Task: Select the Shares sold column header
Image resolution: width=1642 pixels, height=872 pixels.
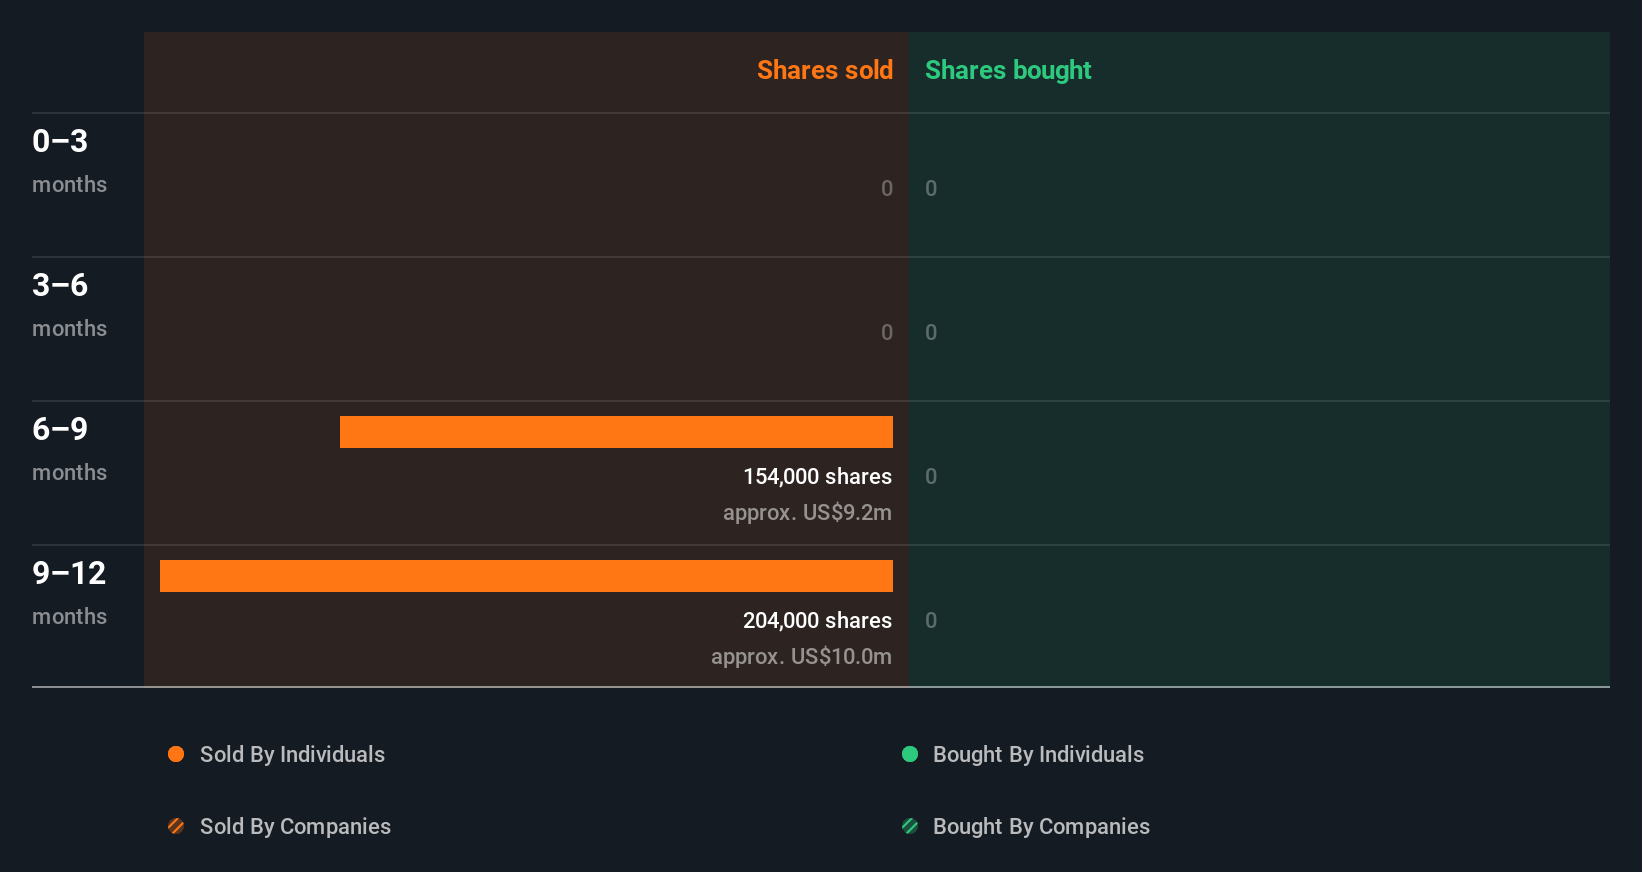Action: (824, 70)
